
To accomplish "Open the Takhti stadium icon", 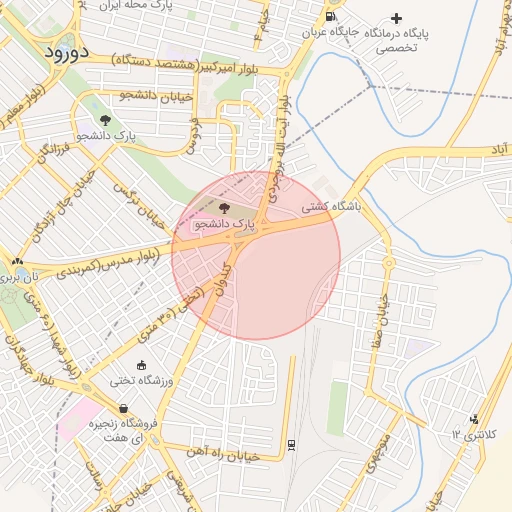I will (142, 366).
